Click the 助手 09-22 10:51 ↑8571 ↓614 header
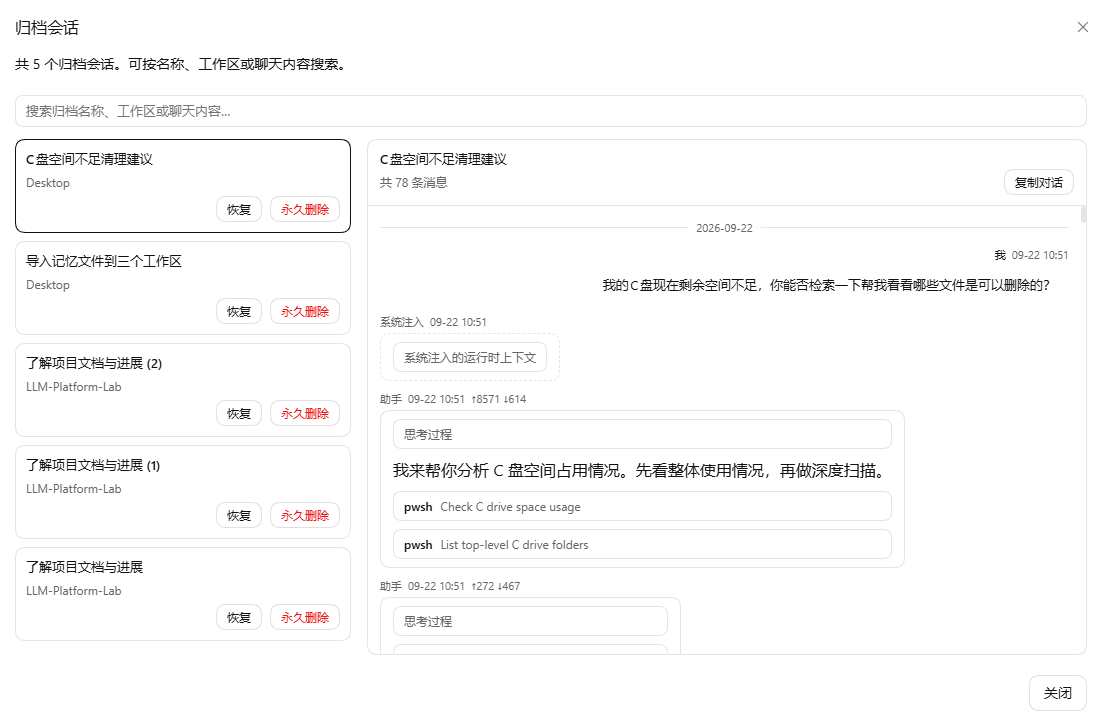The width and height of the screenshot is (1103, 722). tap(453, 399)
